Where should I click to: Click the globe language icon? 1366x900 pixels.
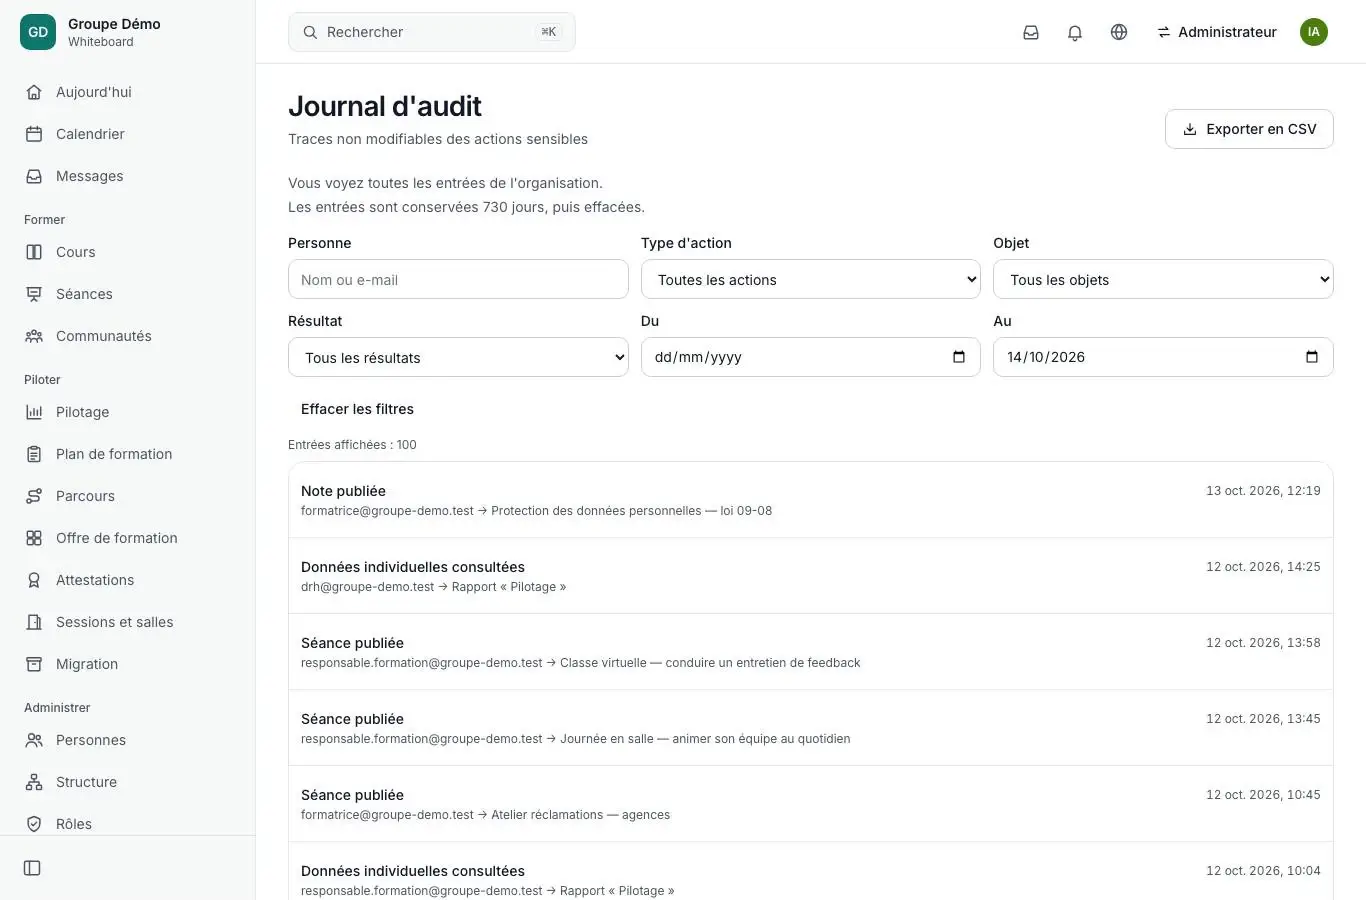pos(1119,32)
